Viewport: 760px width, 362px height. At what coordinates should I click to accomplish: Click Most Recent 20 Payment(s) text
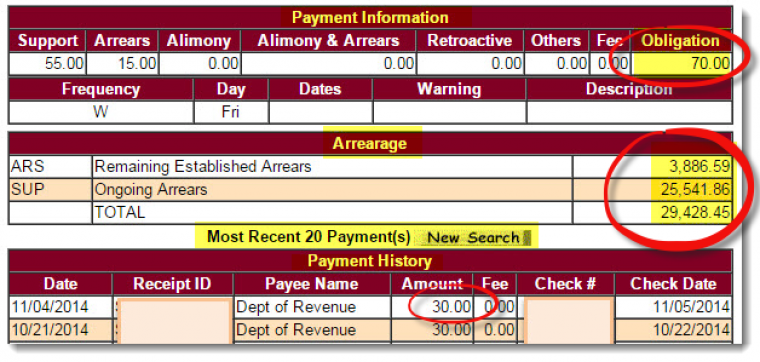click(x=308, y=236)
